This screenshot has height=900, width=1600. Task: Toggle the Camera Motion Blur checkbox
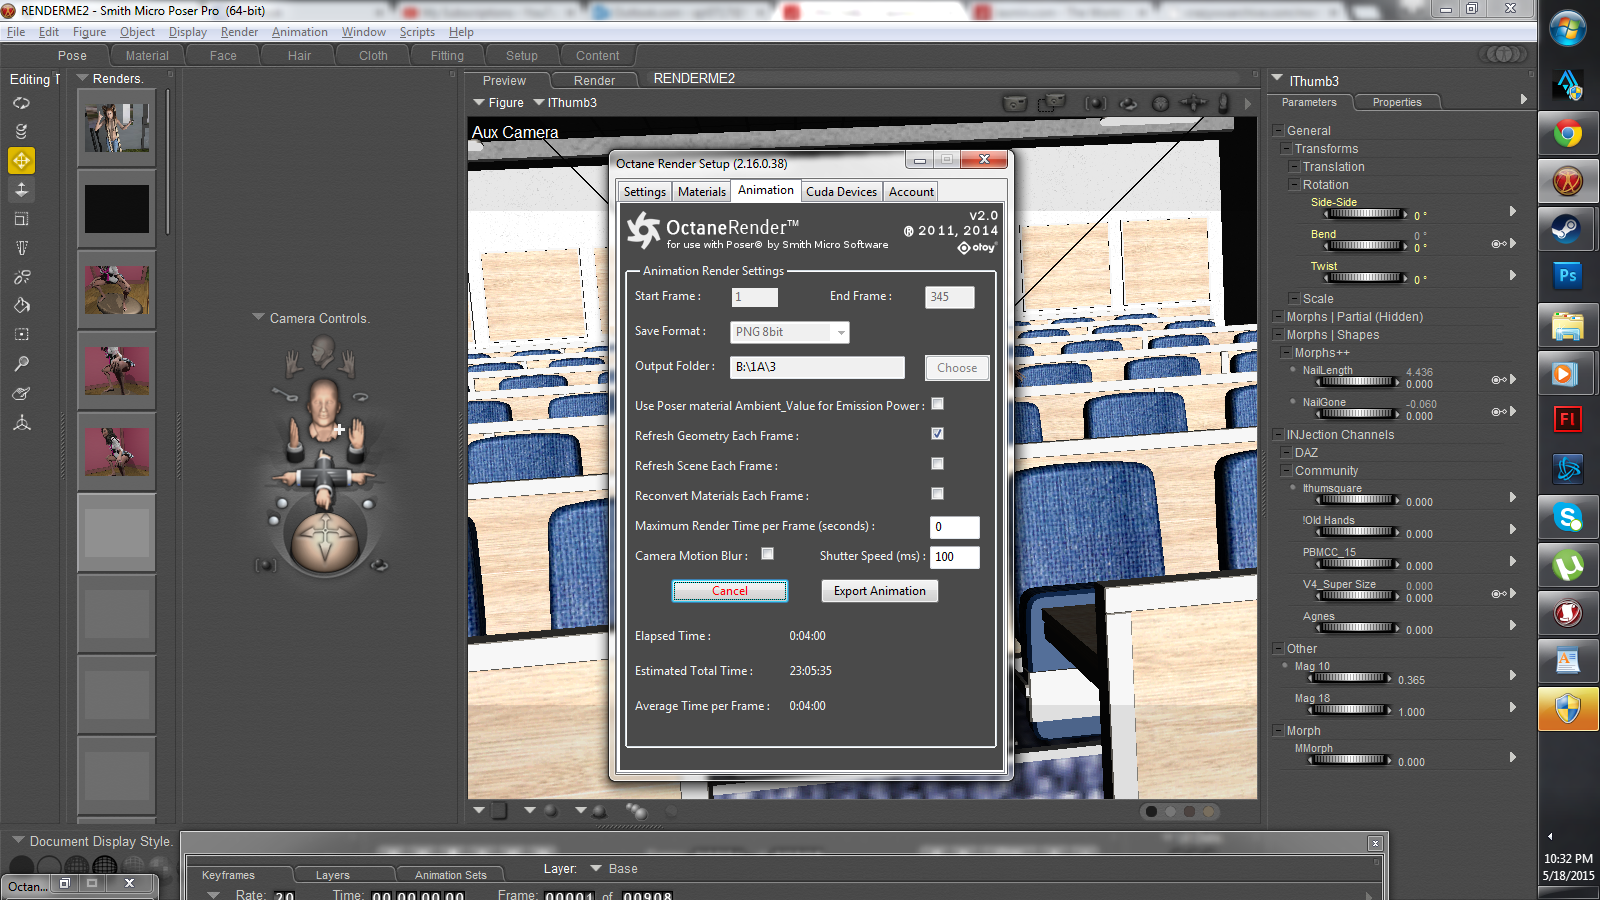pos(768,554)
